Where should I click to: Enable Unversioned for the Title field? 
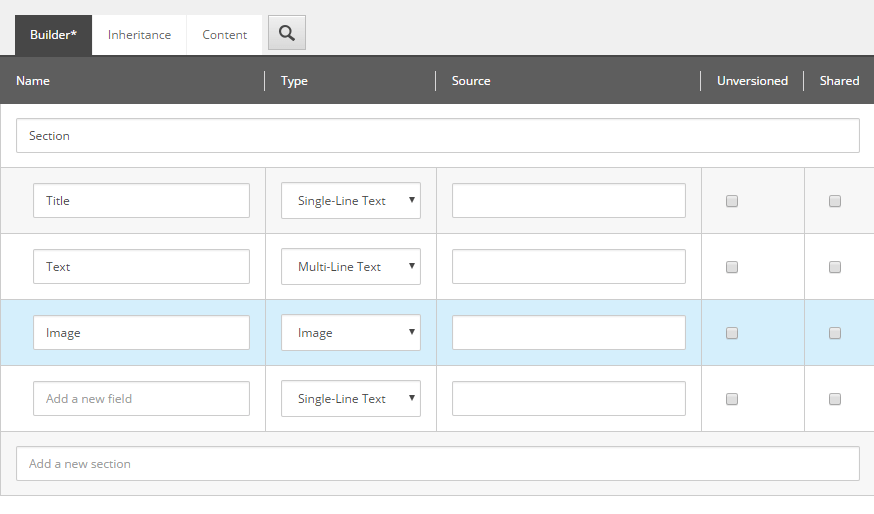click(x=732, y=201)
